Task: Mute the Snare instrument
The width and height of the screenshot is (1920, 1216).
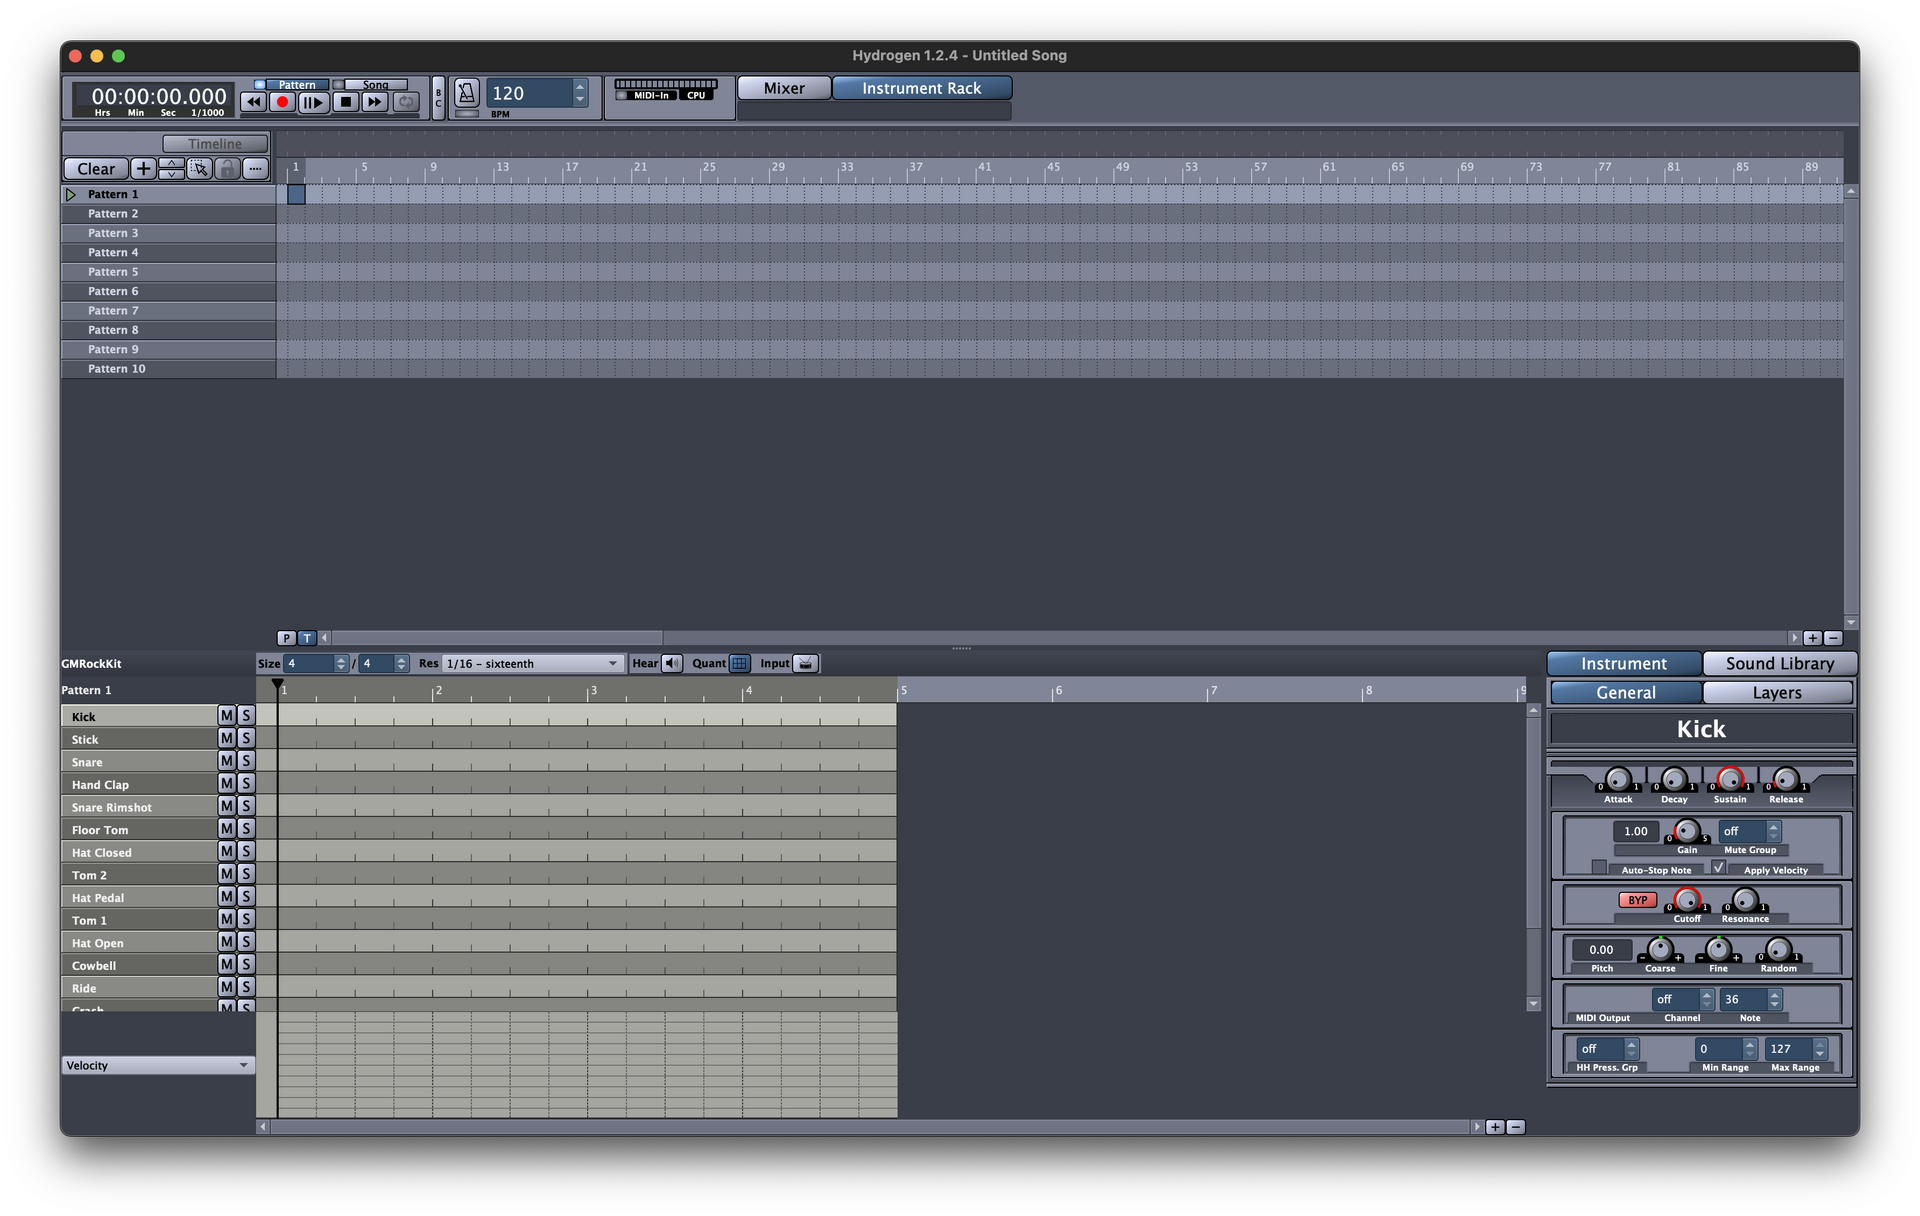Action: 227,761
